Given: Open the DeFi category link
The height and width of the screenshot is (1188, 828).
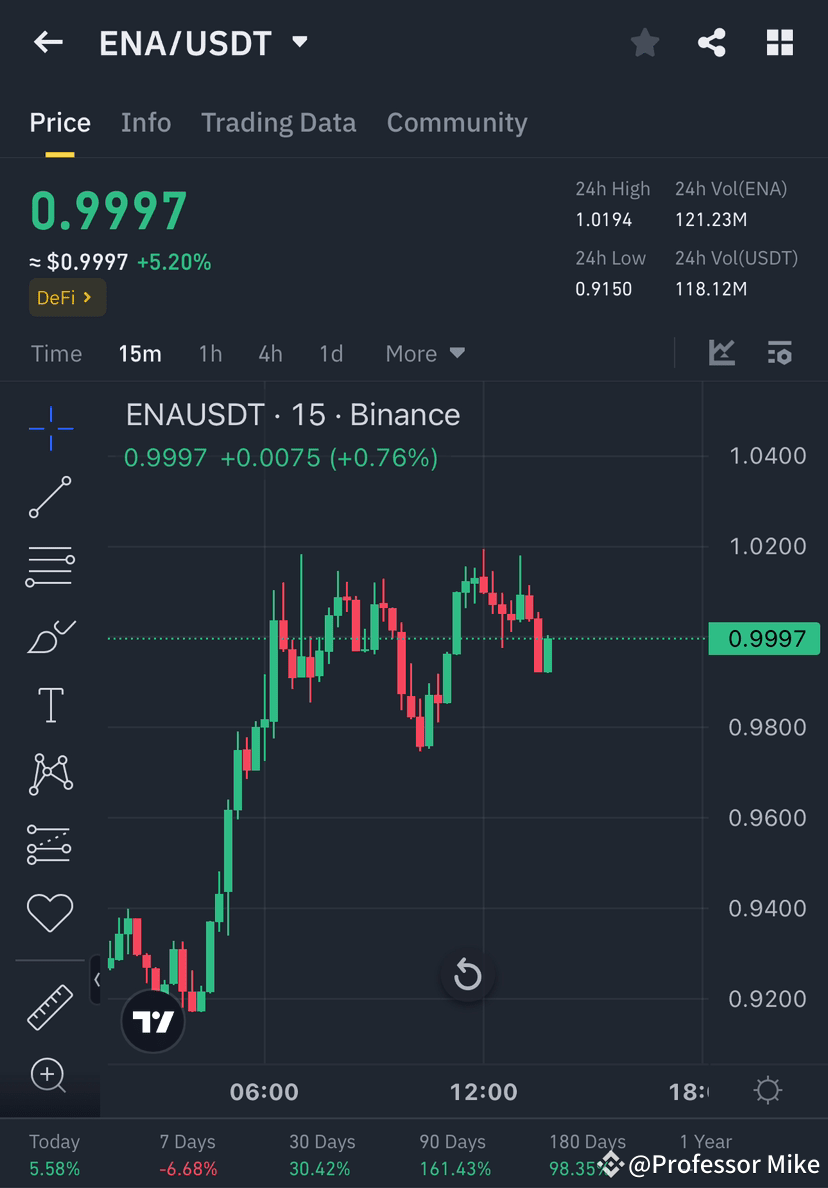Looking at the screenshot, I should pos(66,297).
